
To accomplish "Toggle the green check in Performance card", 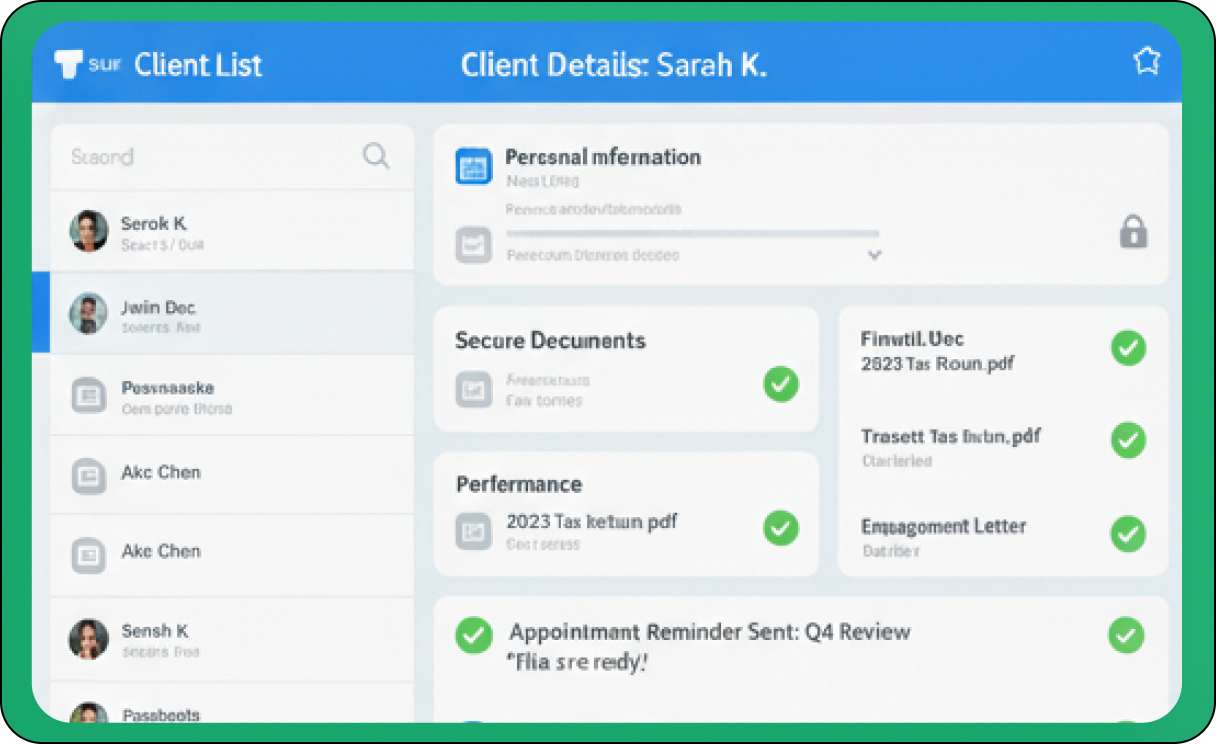I will [x=780, y=528].
